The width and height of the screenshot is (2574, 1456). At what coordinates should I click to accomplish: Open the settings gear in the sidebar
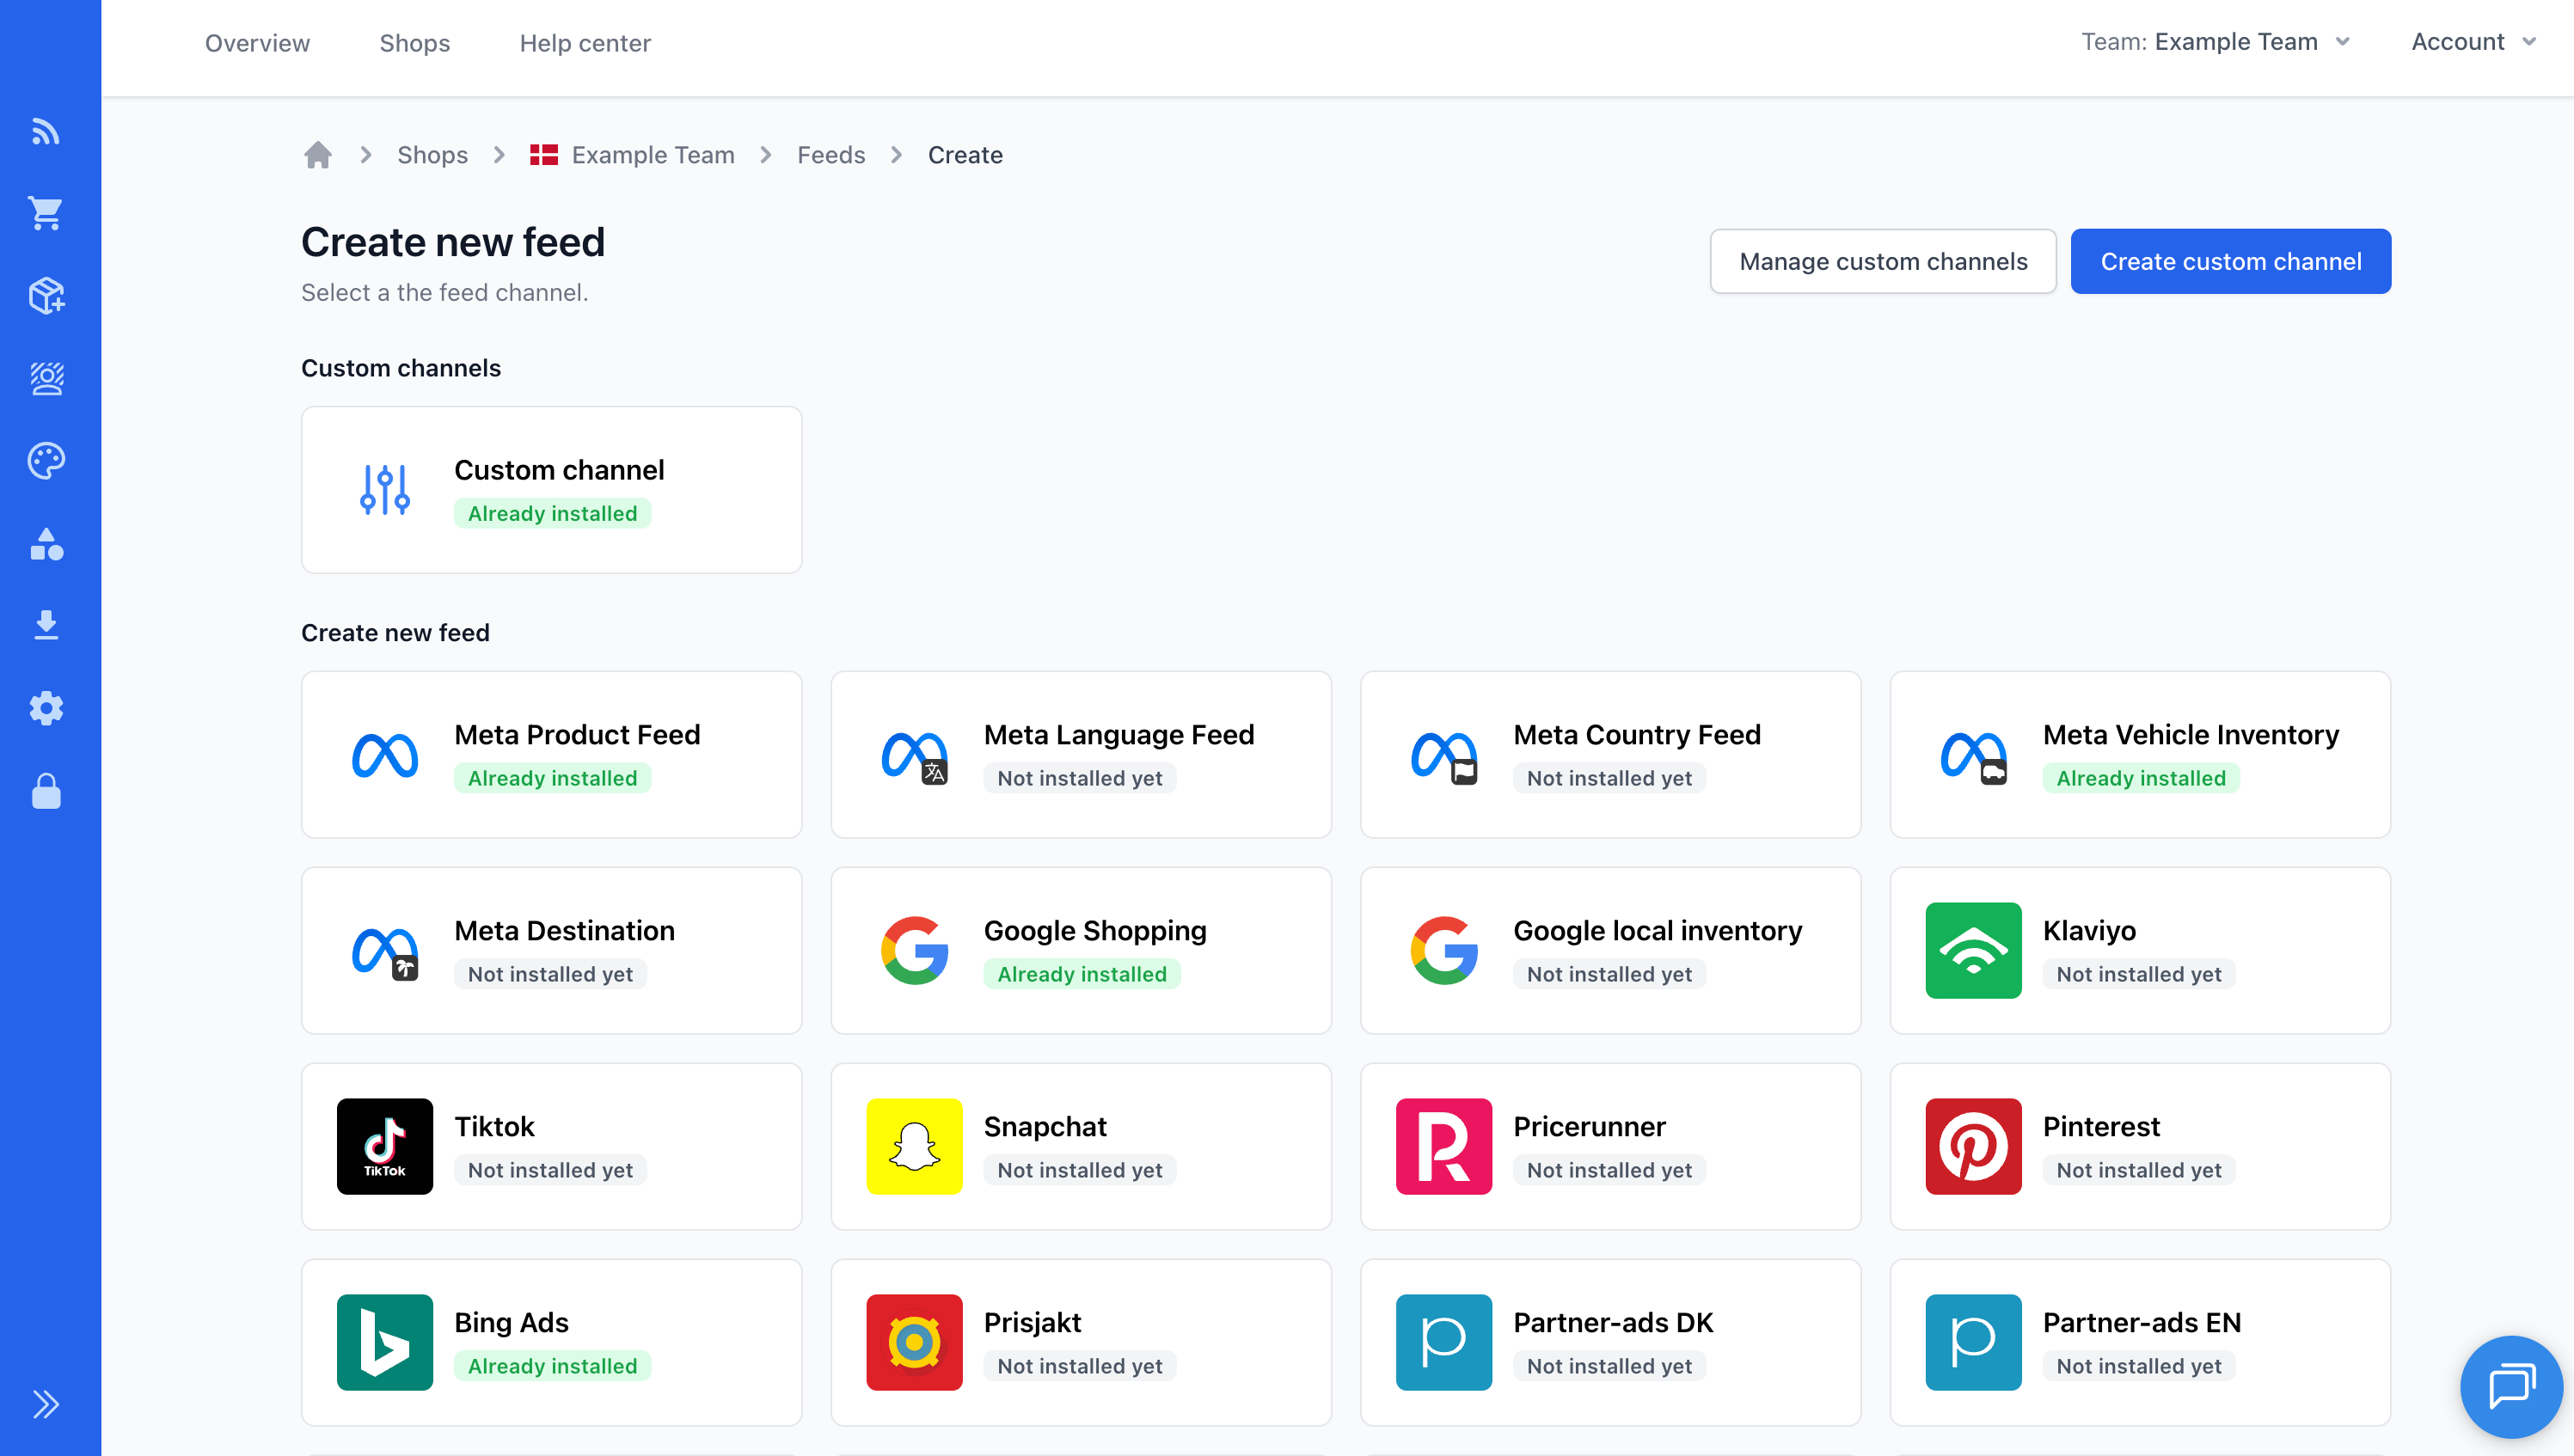[46, 708]
